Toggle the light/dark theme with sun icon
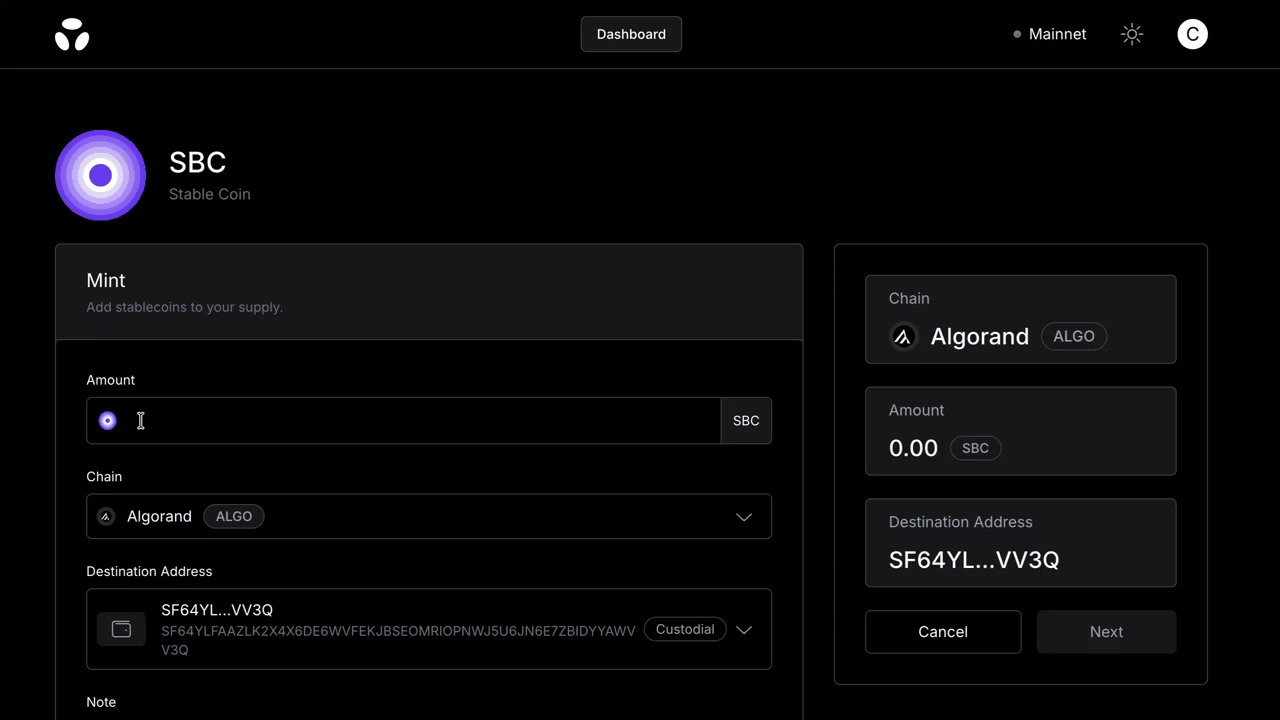The image size is (1280, 720). click(x=1131, y=34)
